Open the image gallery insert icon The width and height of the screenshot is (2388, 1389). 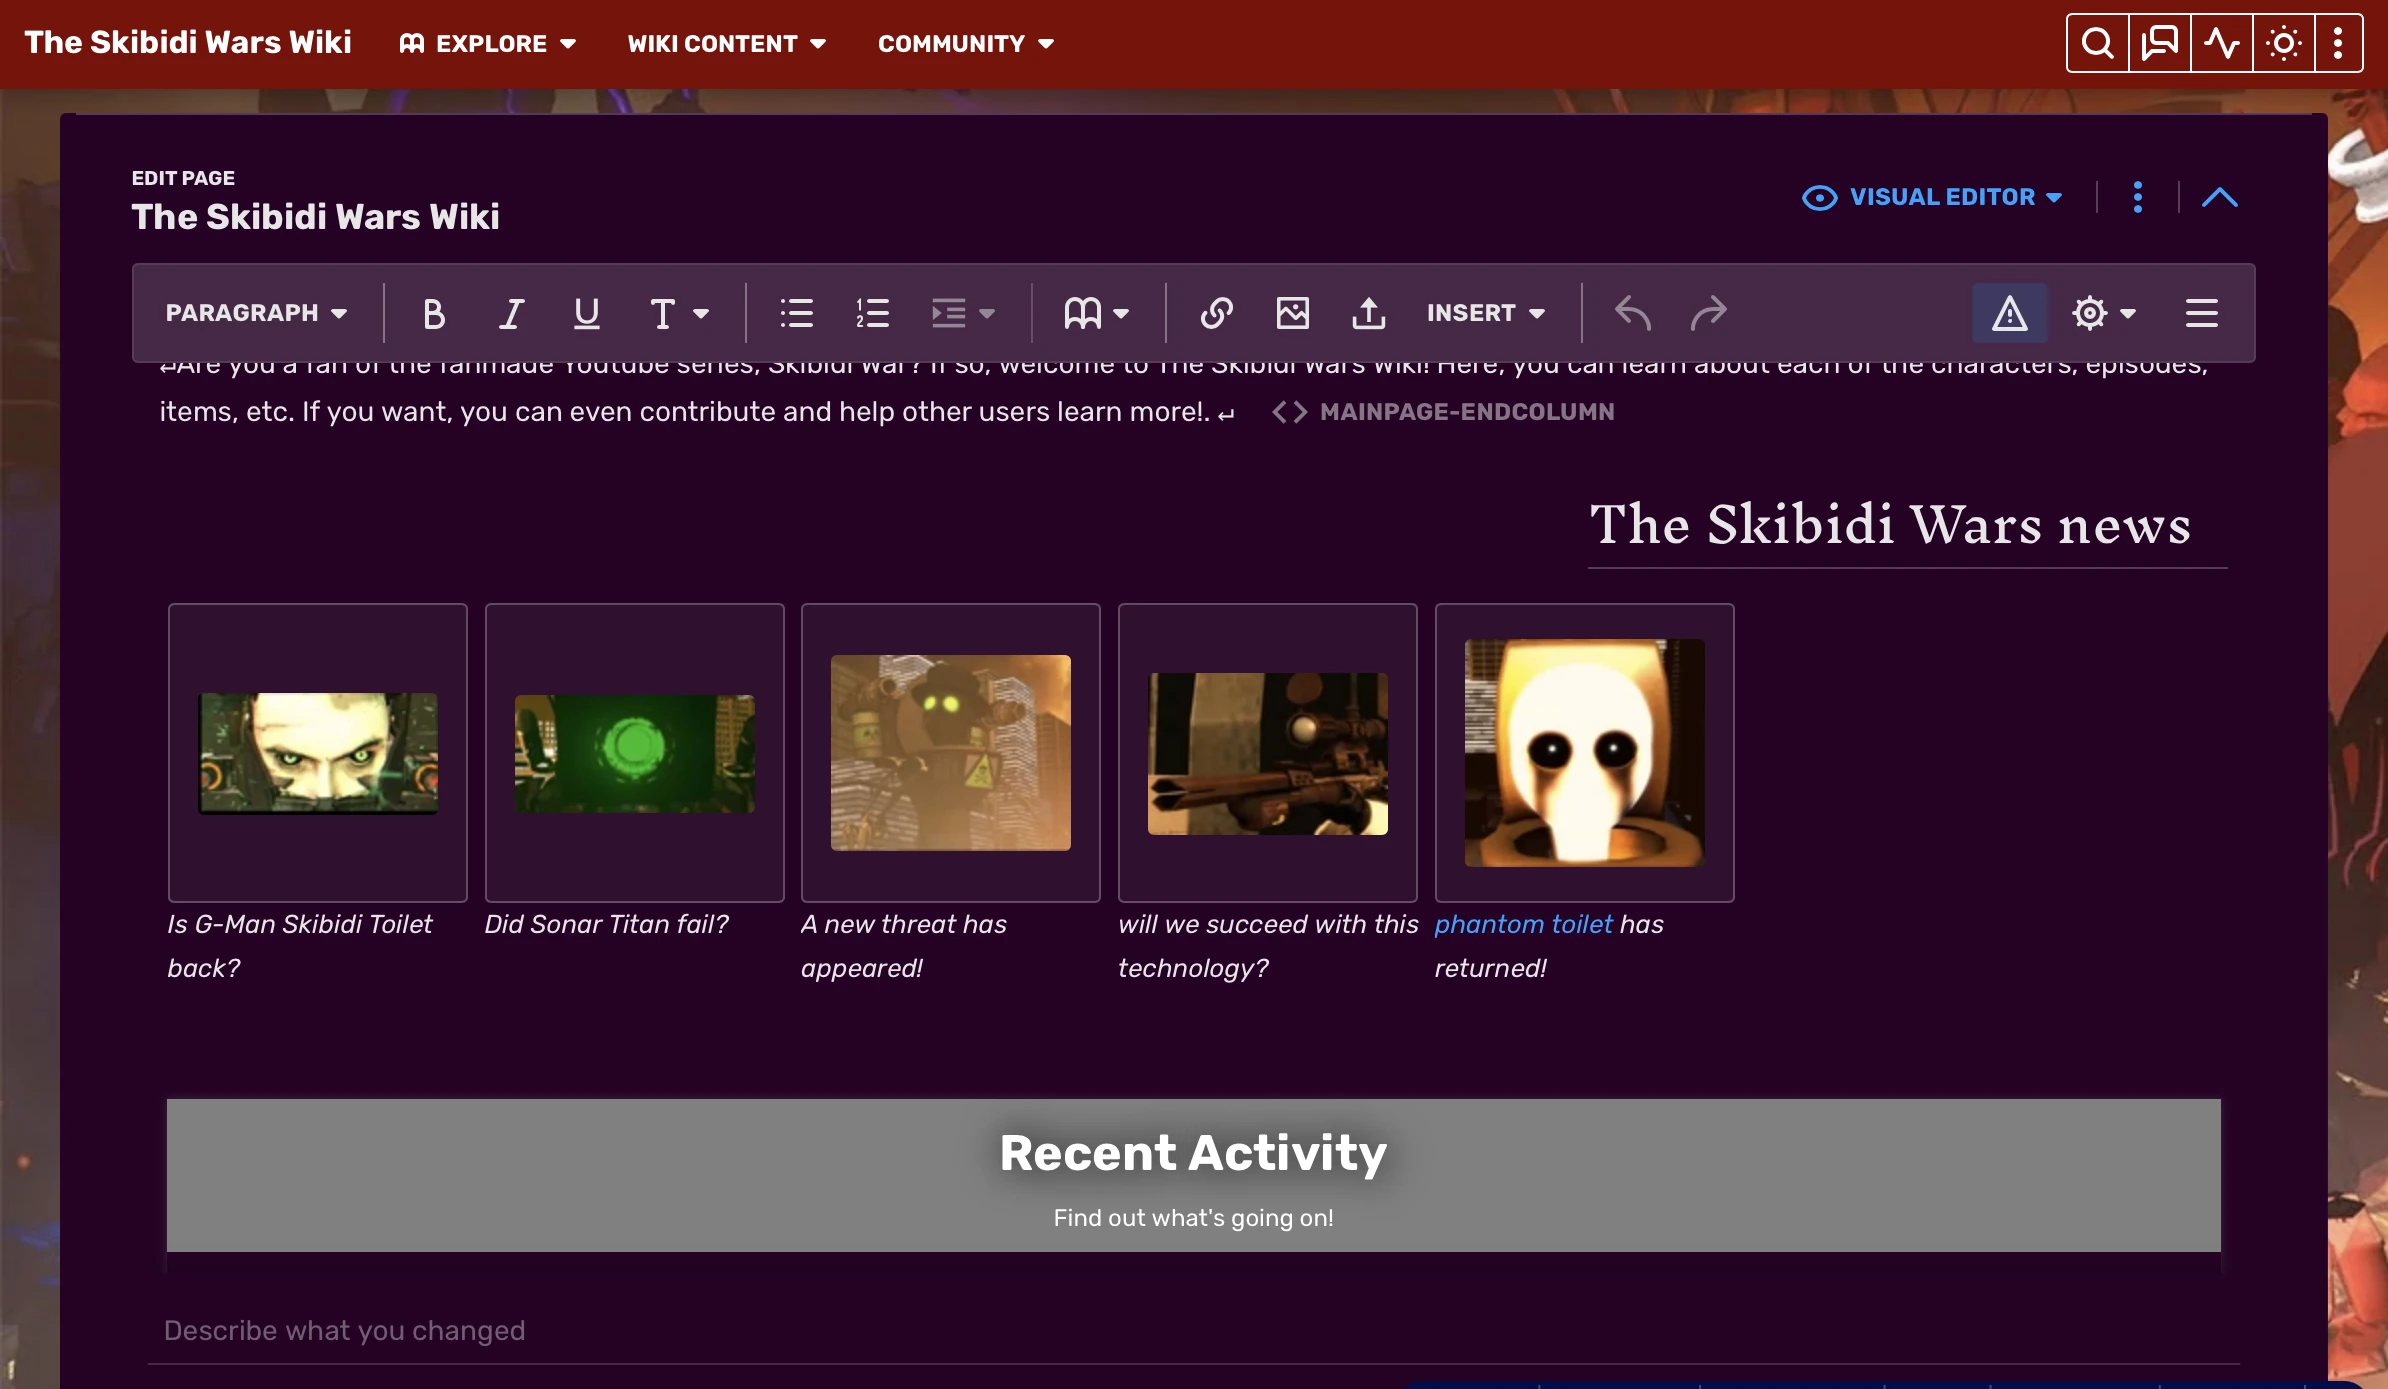coord(1292,314)
